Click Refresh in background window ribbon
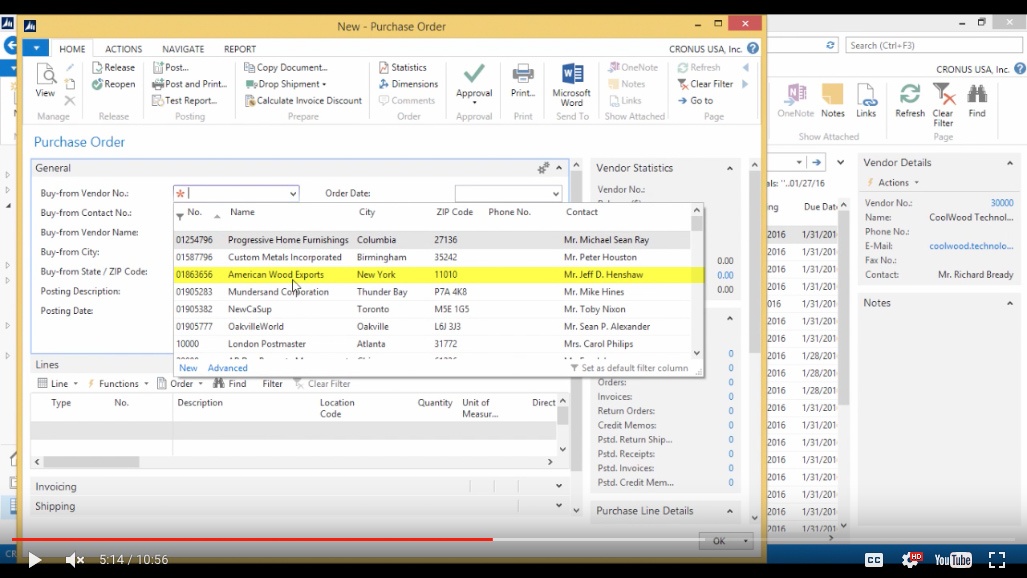Image resolution: width=1027 pixels, height=578 pixels. click(x=910, y=100)
